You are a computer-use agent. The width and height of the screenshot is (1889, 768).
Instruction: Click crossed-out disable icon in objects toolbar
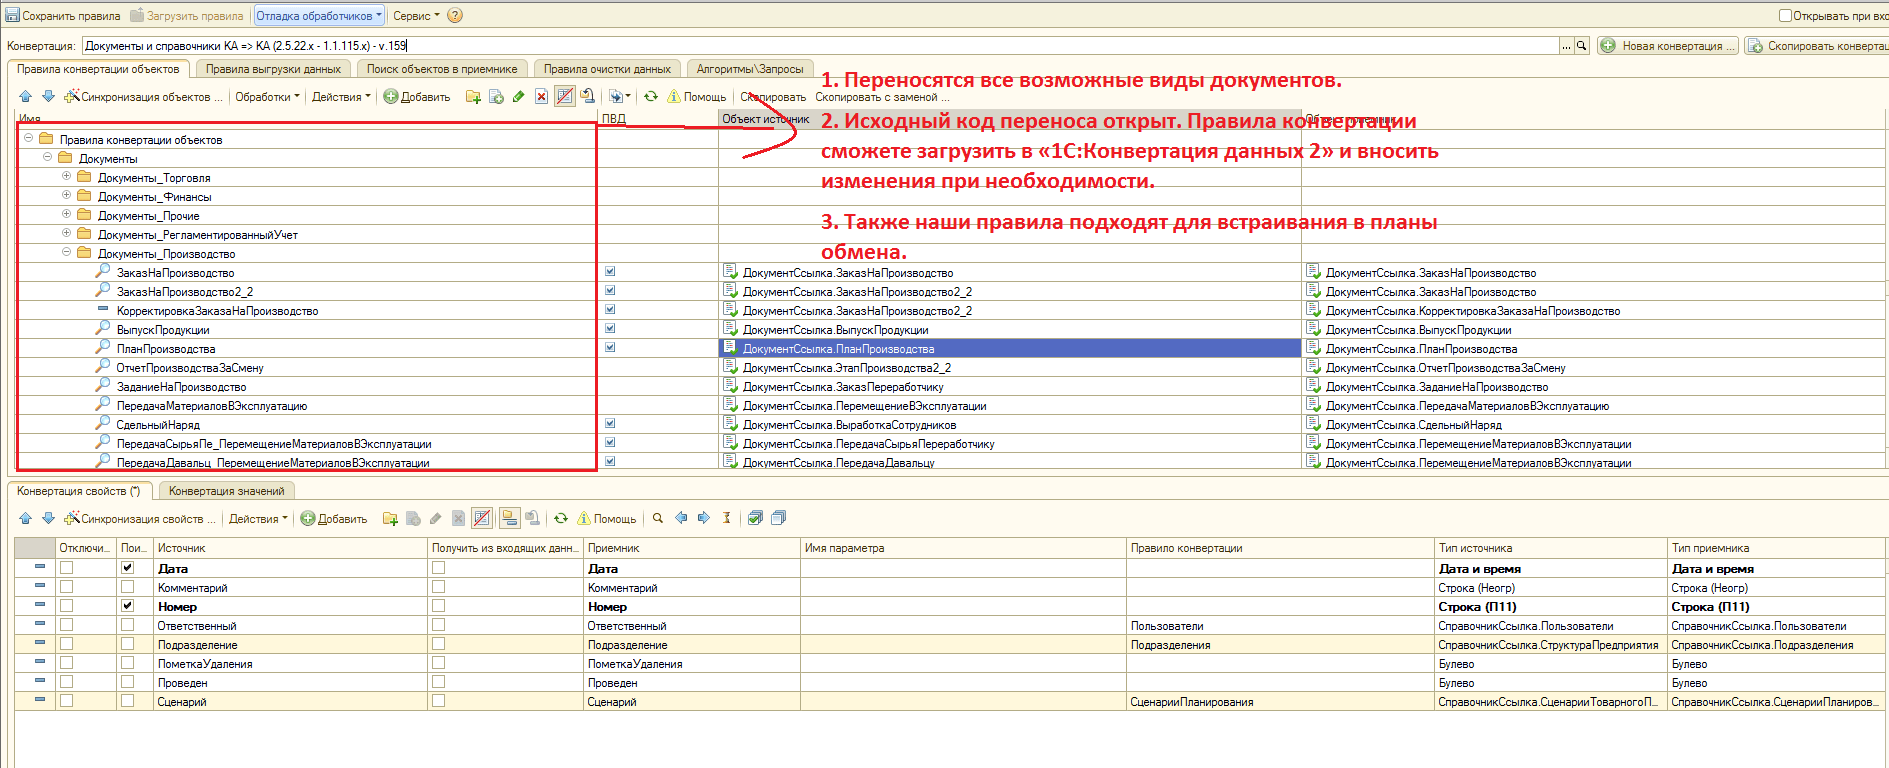tap(565, 97)
